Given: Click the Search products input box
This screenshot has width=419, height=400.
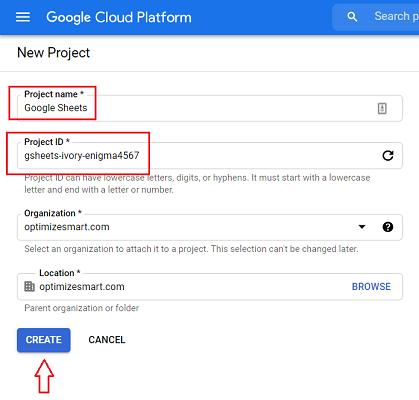Looking at the screenshot, I should pos(376,17).
